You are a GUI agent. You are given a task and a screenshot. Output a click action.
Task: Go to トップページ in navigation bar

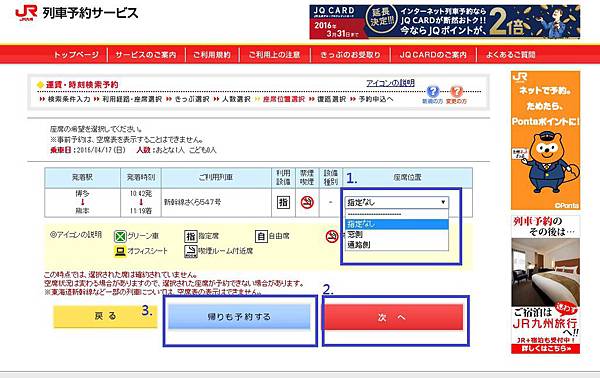point(76,55)
